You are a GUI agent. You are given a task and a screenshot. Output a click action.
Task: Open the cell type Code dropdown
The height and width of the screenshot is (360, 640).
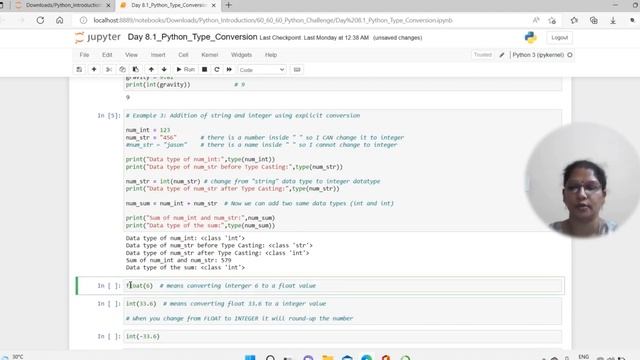[262, 70]
